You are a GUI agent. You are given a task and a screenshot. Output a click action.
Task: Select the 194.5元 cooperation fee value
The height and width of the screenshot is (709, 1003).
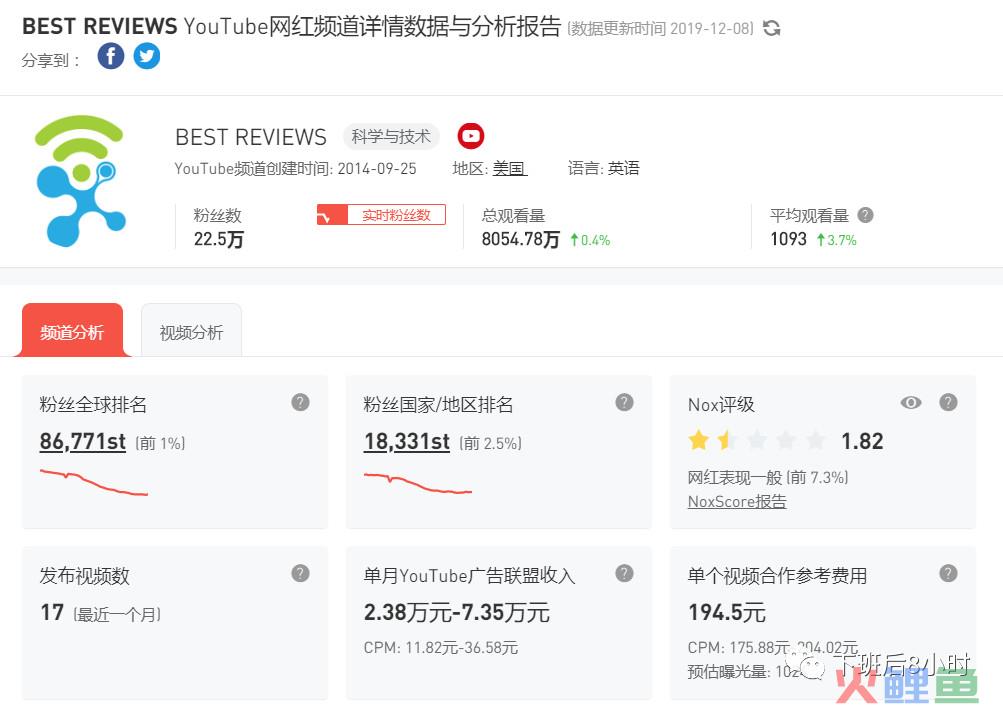click(x=727, y=612)
